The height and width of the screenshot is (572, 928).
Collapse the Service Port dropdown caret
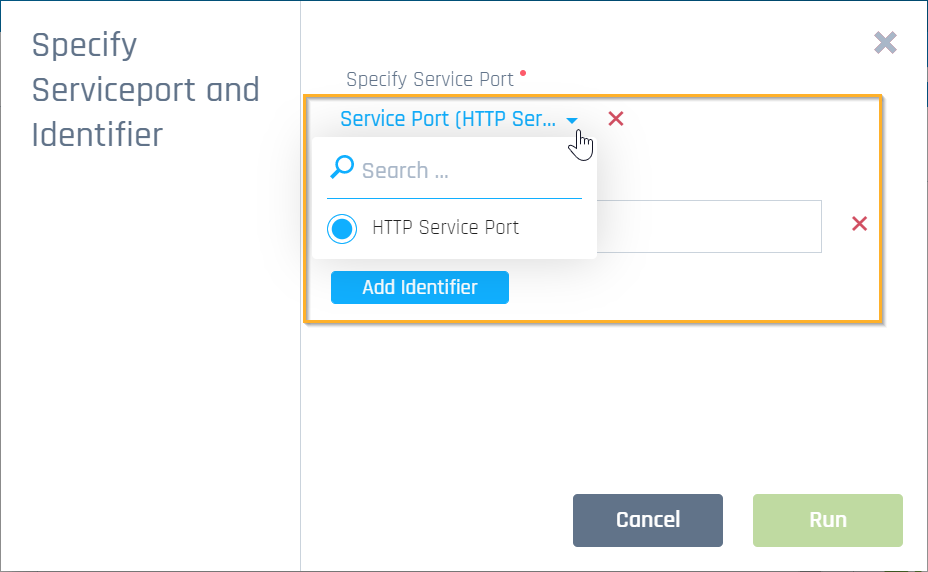tap(572, 121)
